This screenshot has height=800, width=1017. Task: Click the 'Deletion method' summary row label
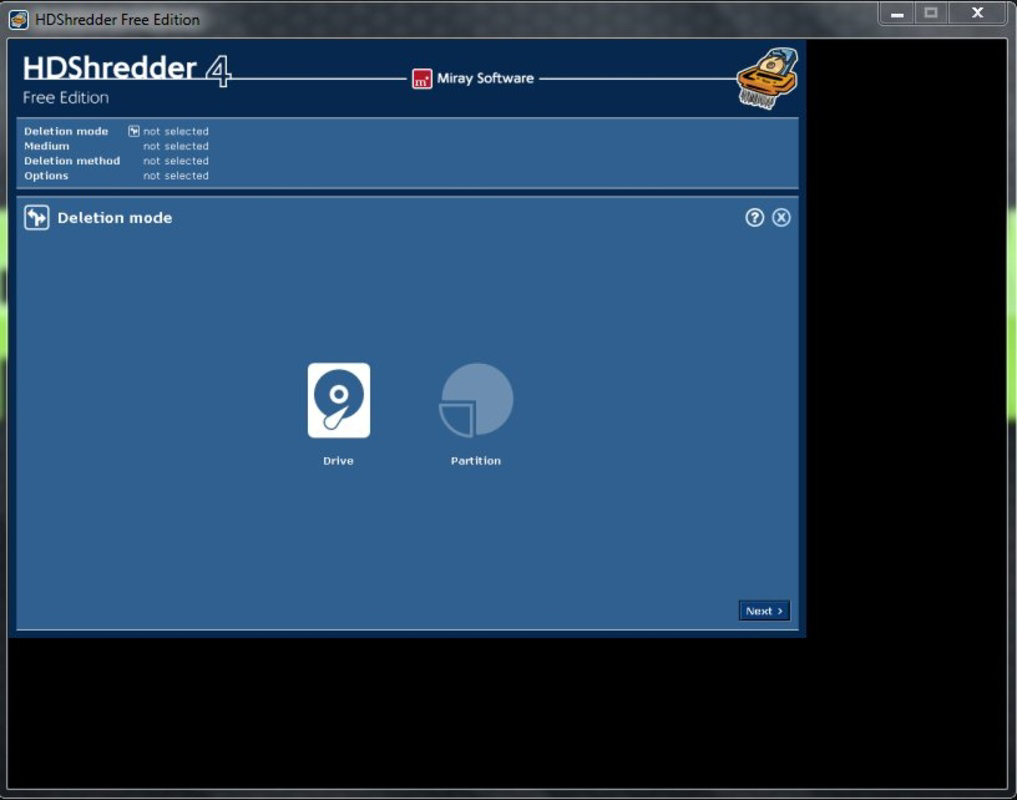[72, 161]
